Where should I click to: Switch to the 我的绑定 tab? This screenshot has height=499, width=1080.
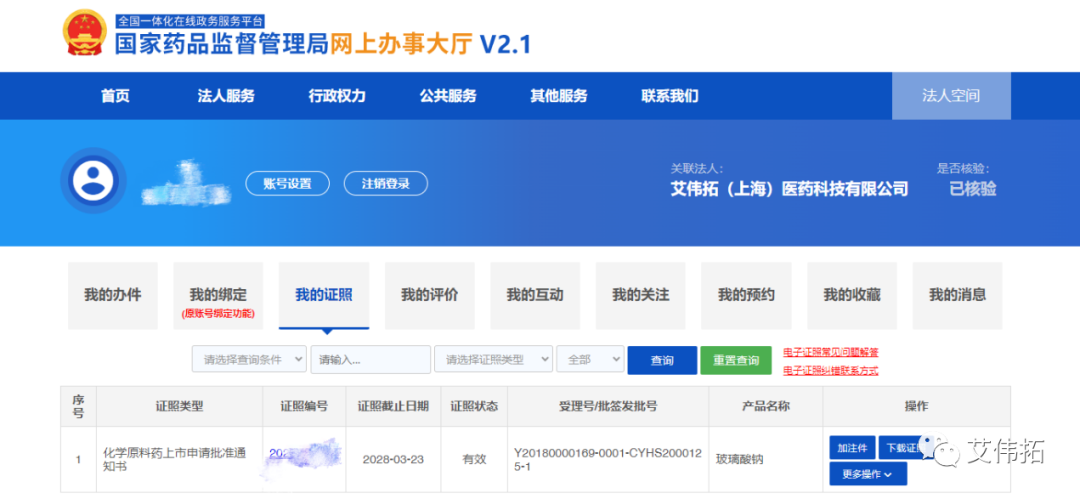coord(218,295)
